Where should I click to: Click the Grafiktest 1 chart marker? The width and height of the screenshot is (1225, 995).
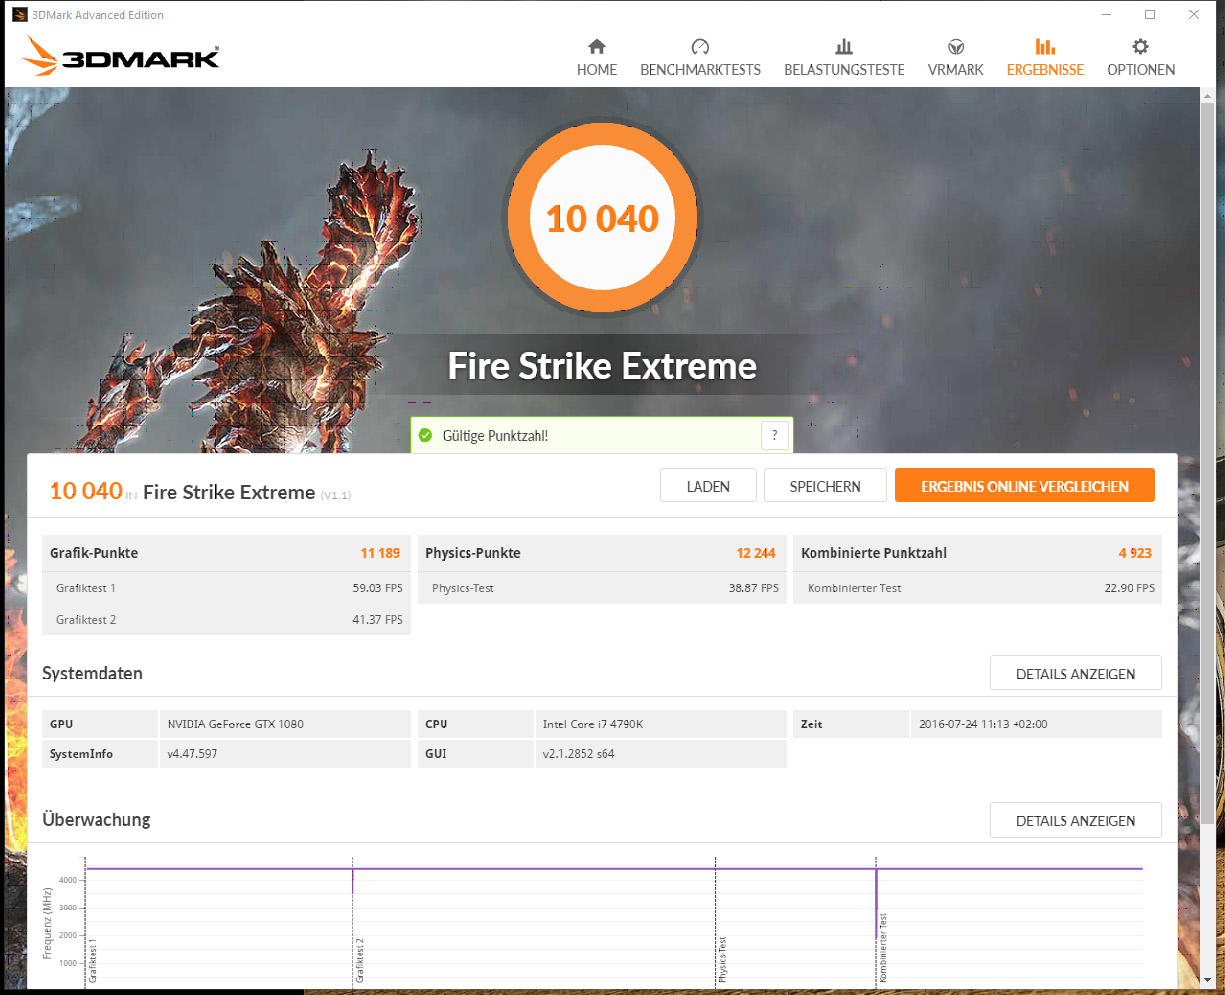(93, 961)
